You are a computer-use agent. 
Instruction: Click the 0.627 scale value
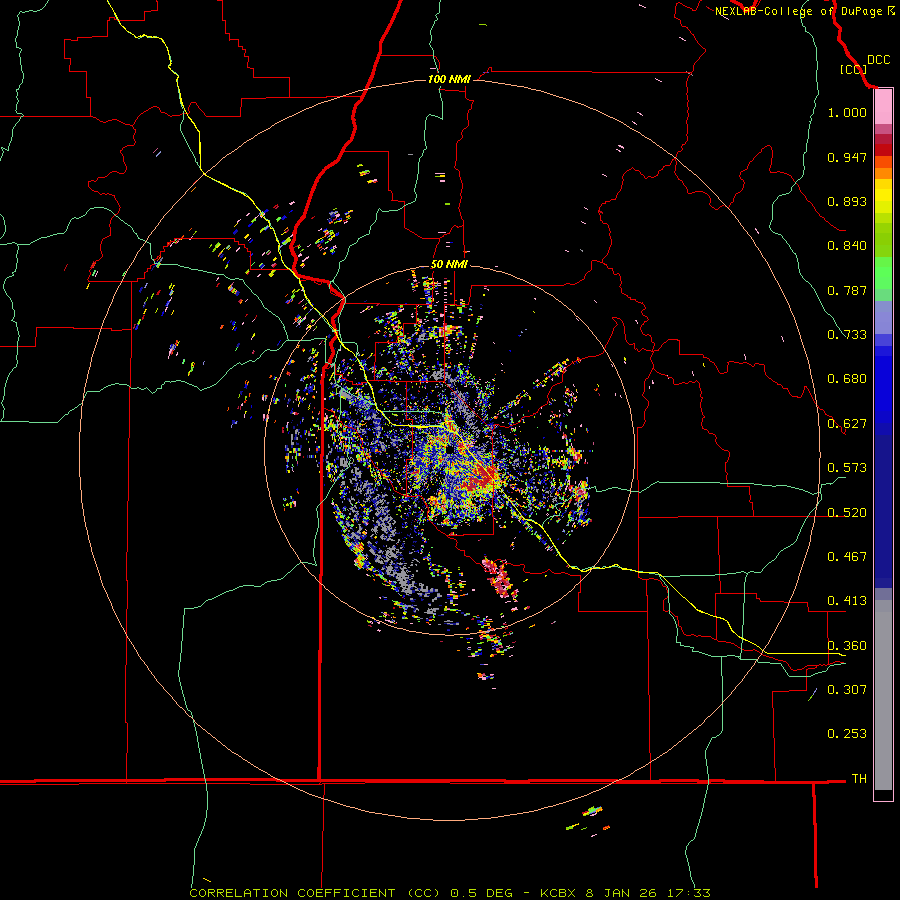[847, 424]
